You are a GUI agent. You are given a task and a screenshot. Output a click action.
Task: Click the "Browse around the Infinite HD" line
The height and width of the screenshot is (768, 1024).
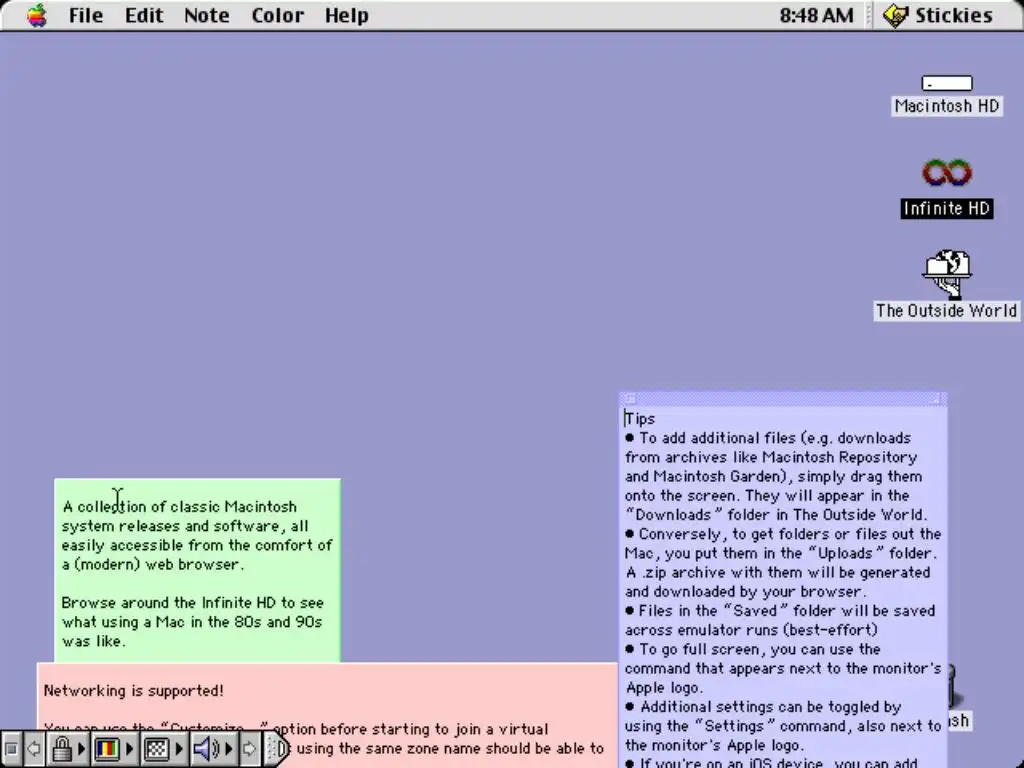coord(193,603)
